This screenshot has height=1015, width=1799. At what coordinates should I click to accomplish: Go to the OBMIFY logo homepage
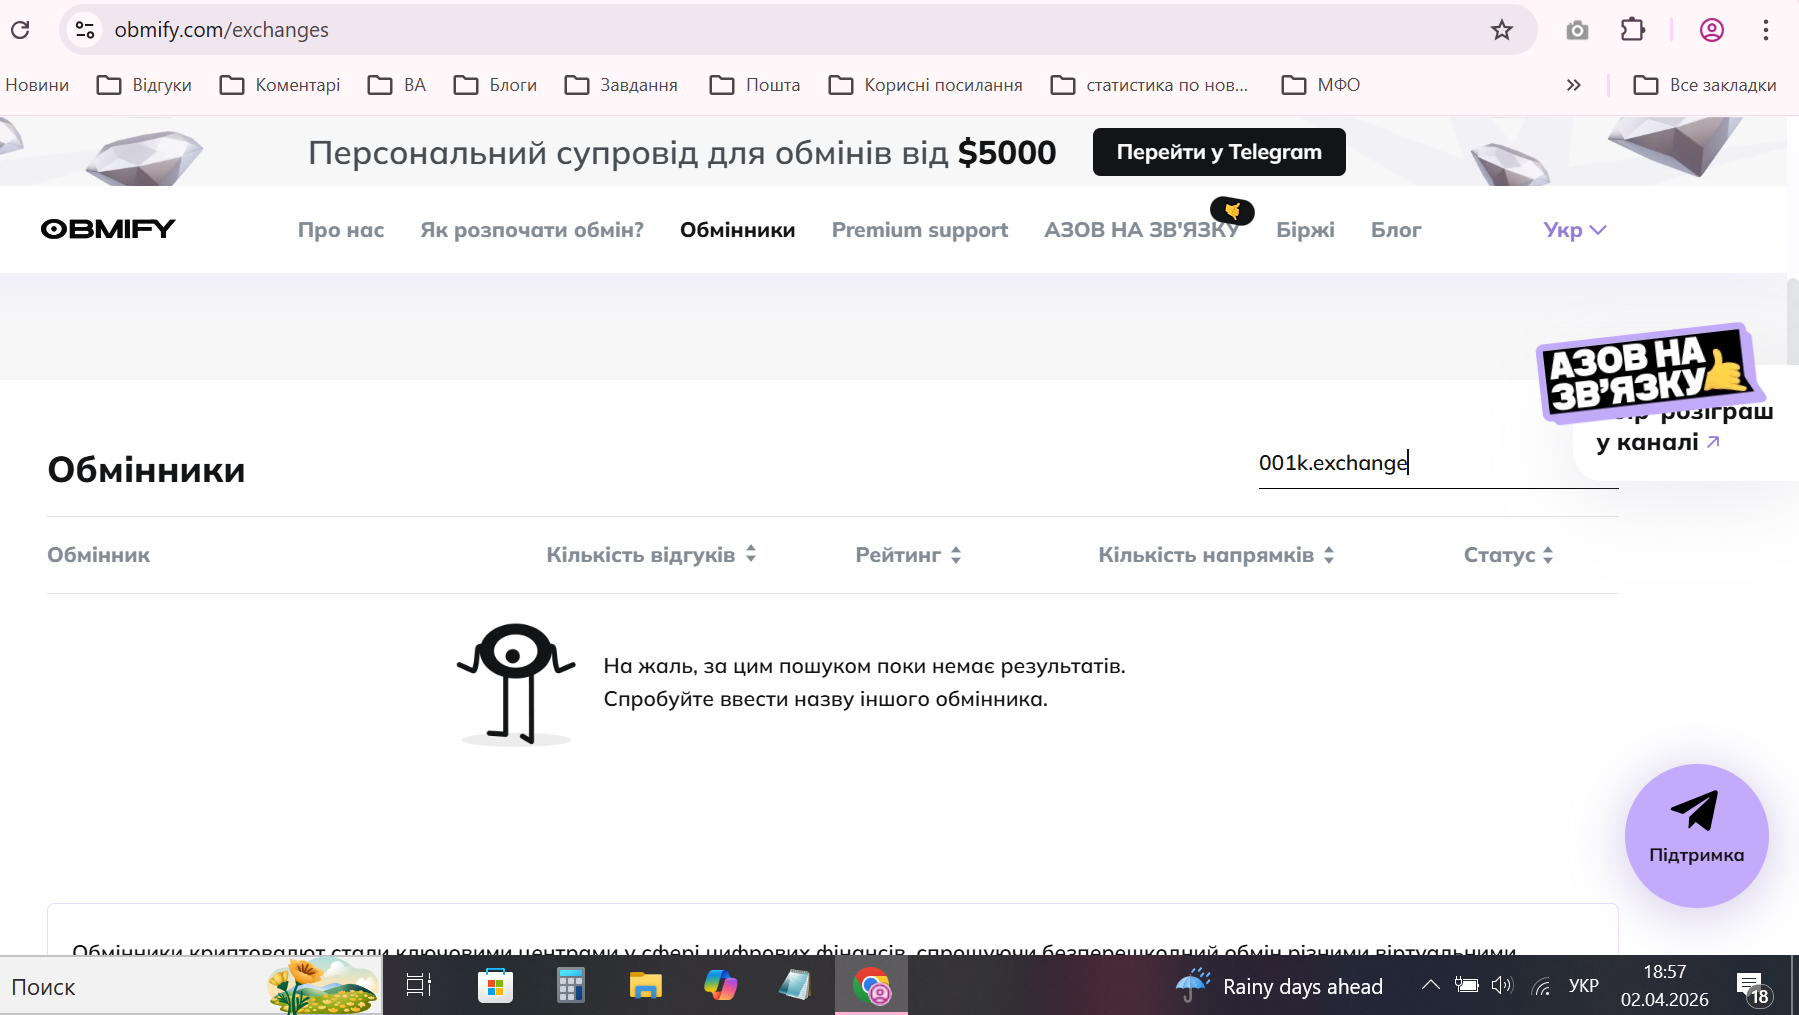(x=108, y=229)
